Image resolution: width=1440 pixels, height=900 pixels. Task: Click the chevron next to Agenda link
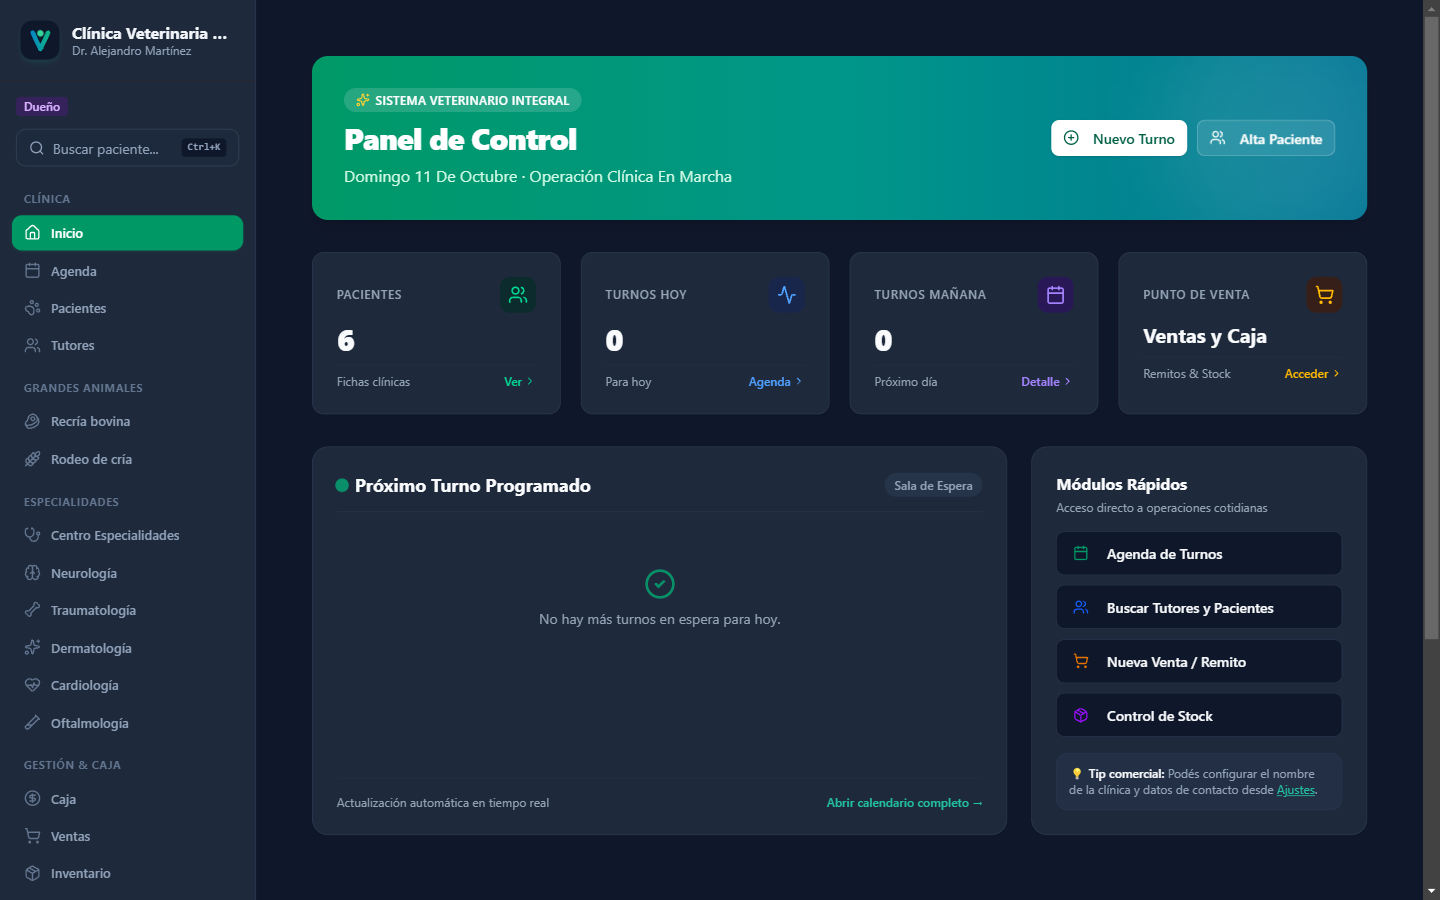coord(799,382)
